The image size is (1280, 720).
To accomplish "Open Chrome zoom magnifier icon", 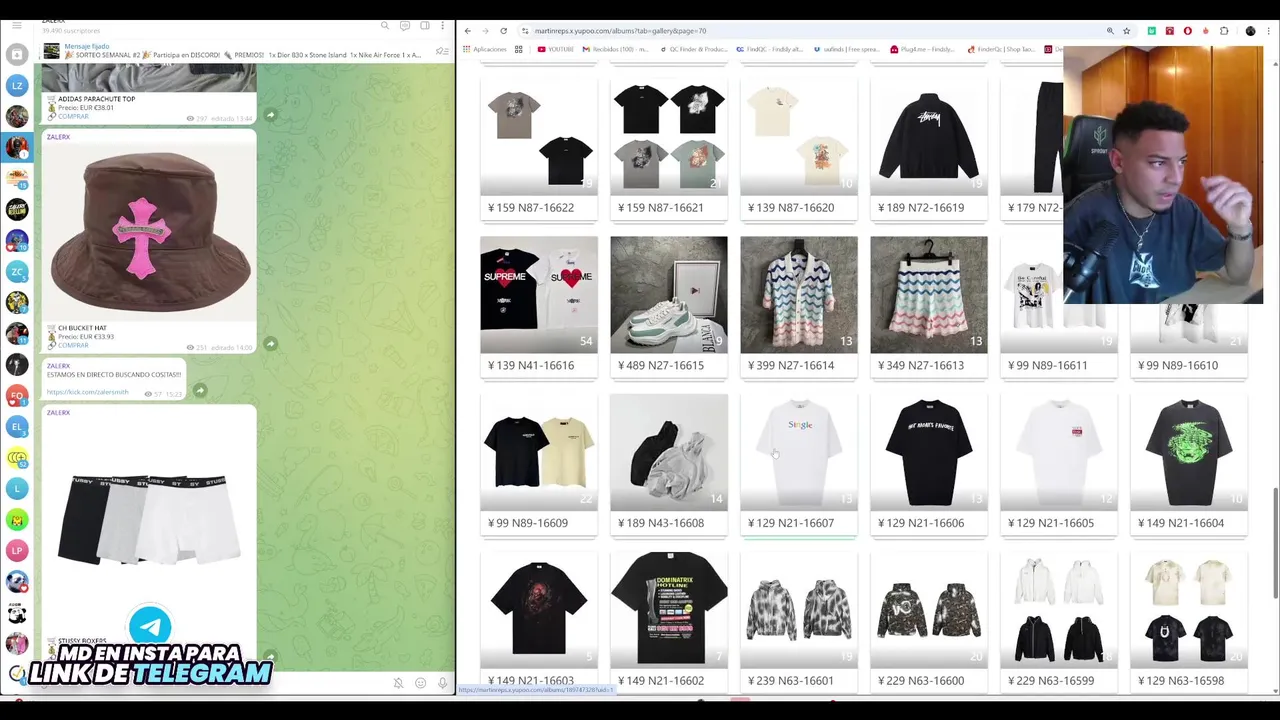I will [x=1110, y=31].
